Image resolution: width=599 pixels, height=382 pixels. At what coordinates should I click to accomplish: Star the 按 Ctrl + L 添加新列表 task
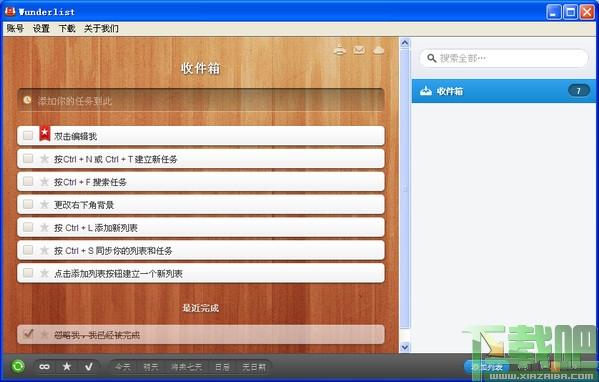pyautogui.click(x=44, y=228)
